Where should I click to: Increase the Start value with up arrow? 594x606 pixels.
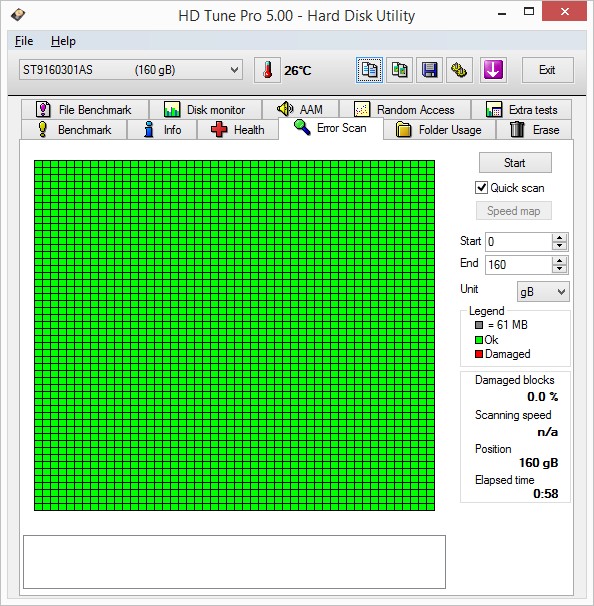point(559,237)
